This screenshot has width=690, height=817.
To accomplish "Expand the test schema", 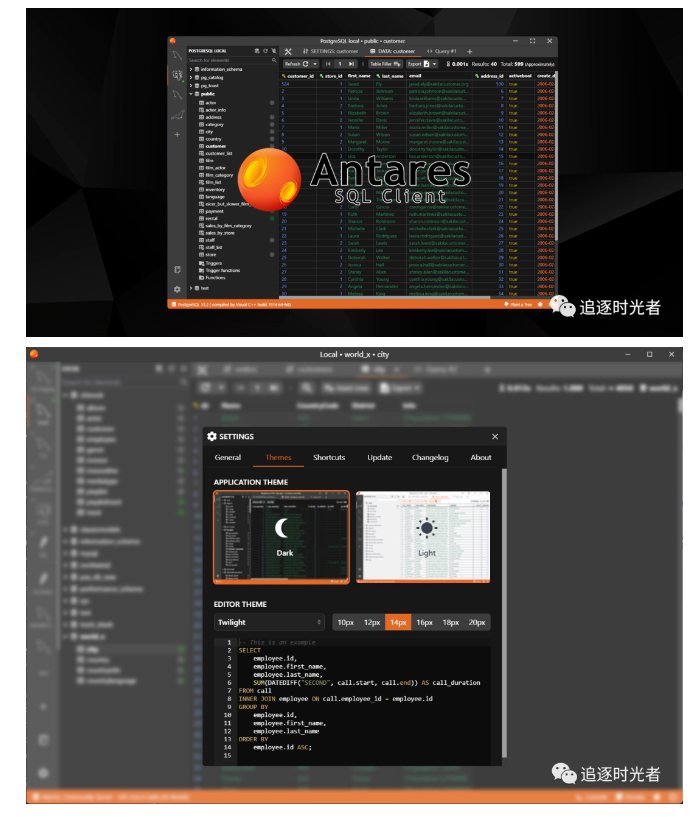I will point(191,288).
